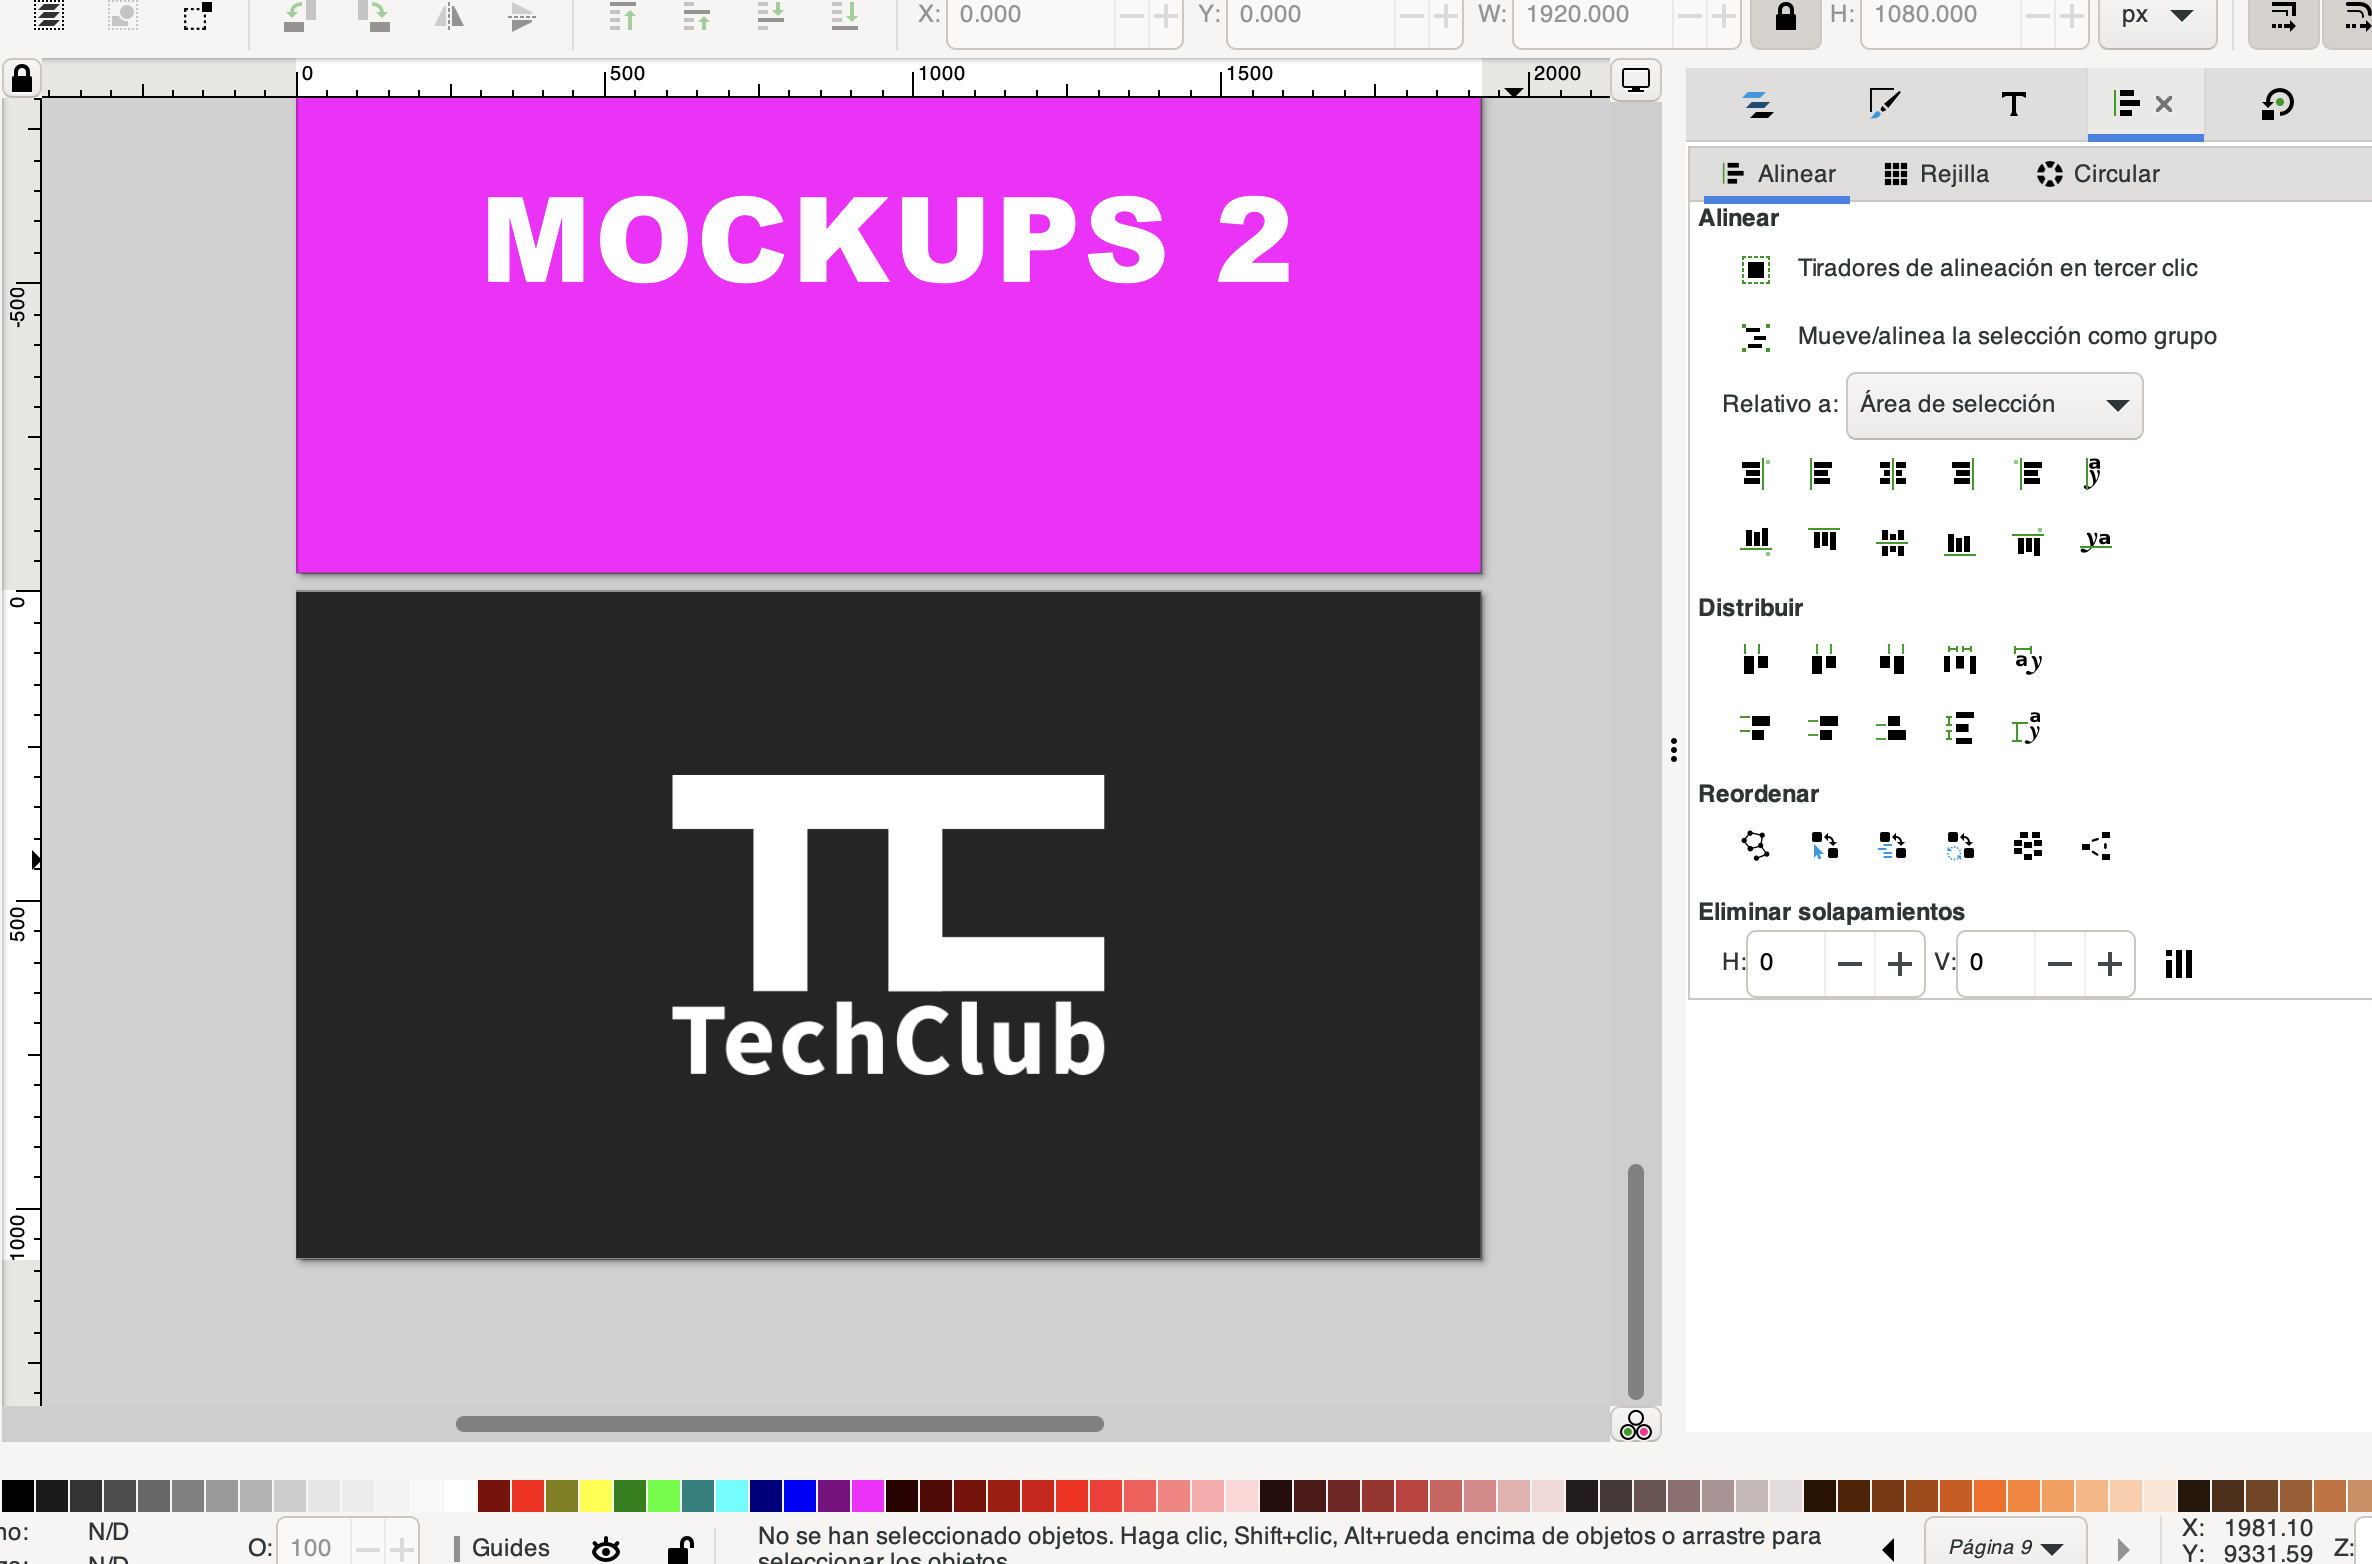
Task: Open the Fill and Stroke panel icon
Action: (1884, 104)
